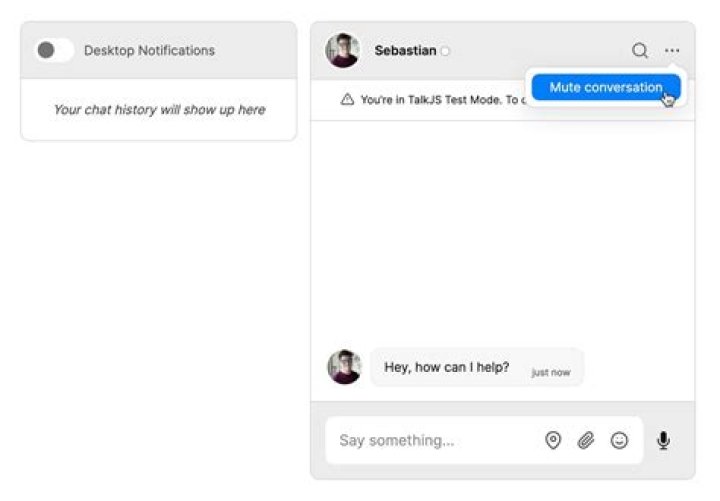Image resolution: width=720 pixels, height=501 pixels.
Task: Click the paperclip attachment icon
Action: click(586, 440)
